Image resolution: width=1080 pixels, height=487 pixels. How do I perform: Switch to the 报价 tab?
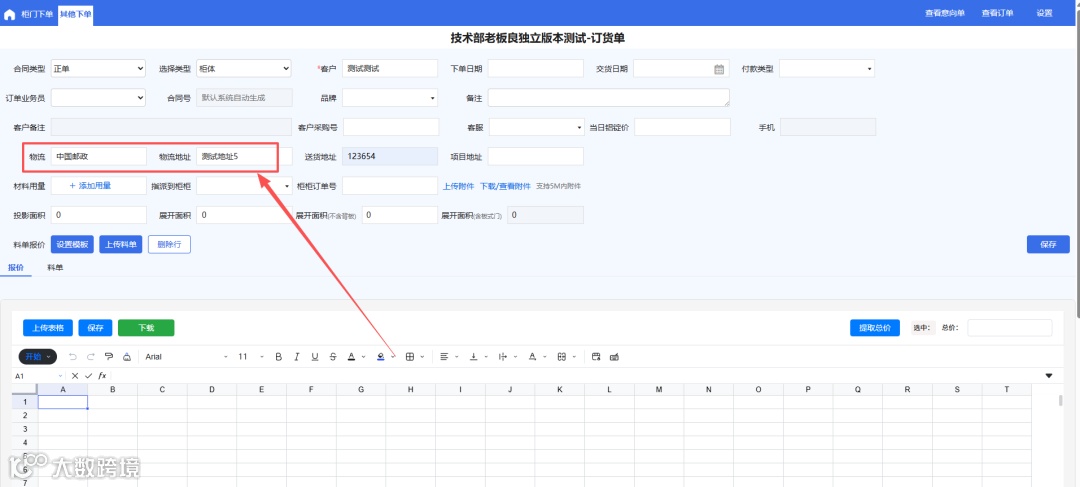(x=15, y=267)
